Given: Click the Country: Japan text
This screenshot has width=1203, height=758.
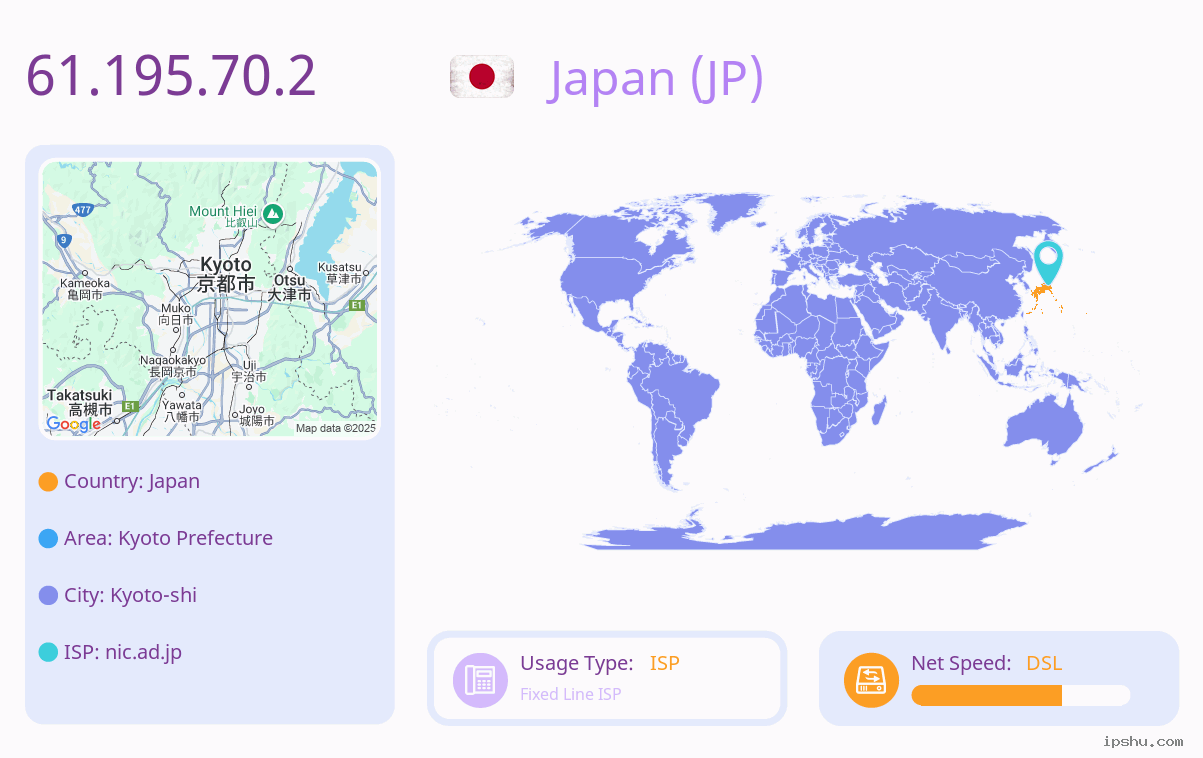Looking at the screenshot, I should click(x=132, y=481).
